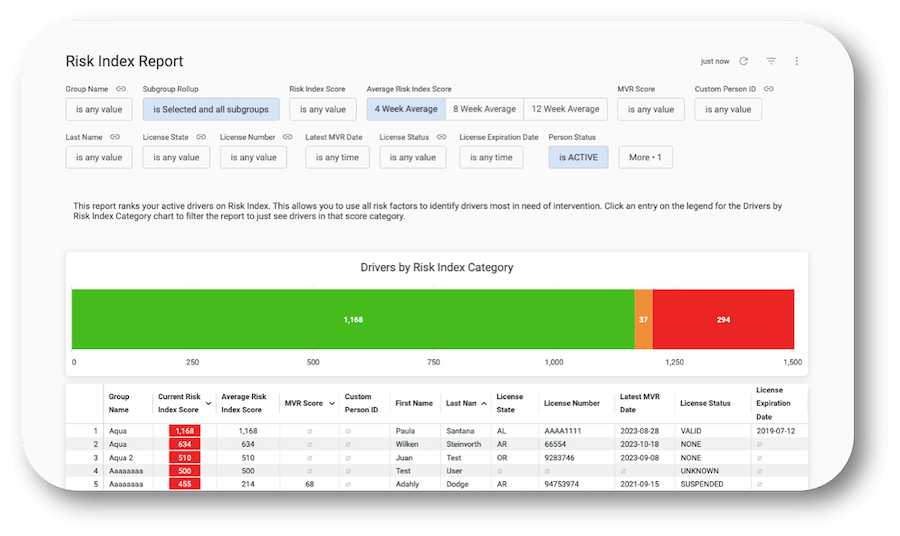Open Subgroup Rollup filter dropdown

[211, 110]
